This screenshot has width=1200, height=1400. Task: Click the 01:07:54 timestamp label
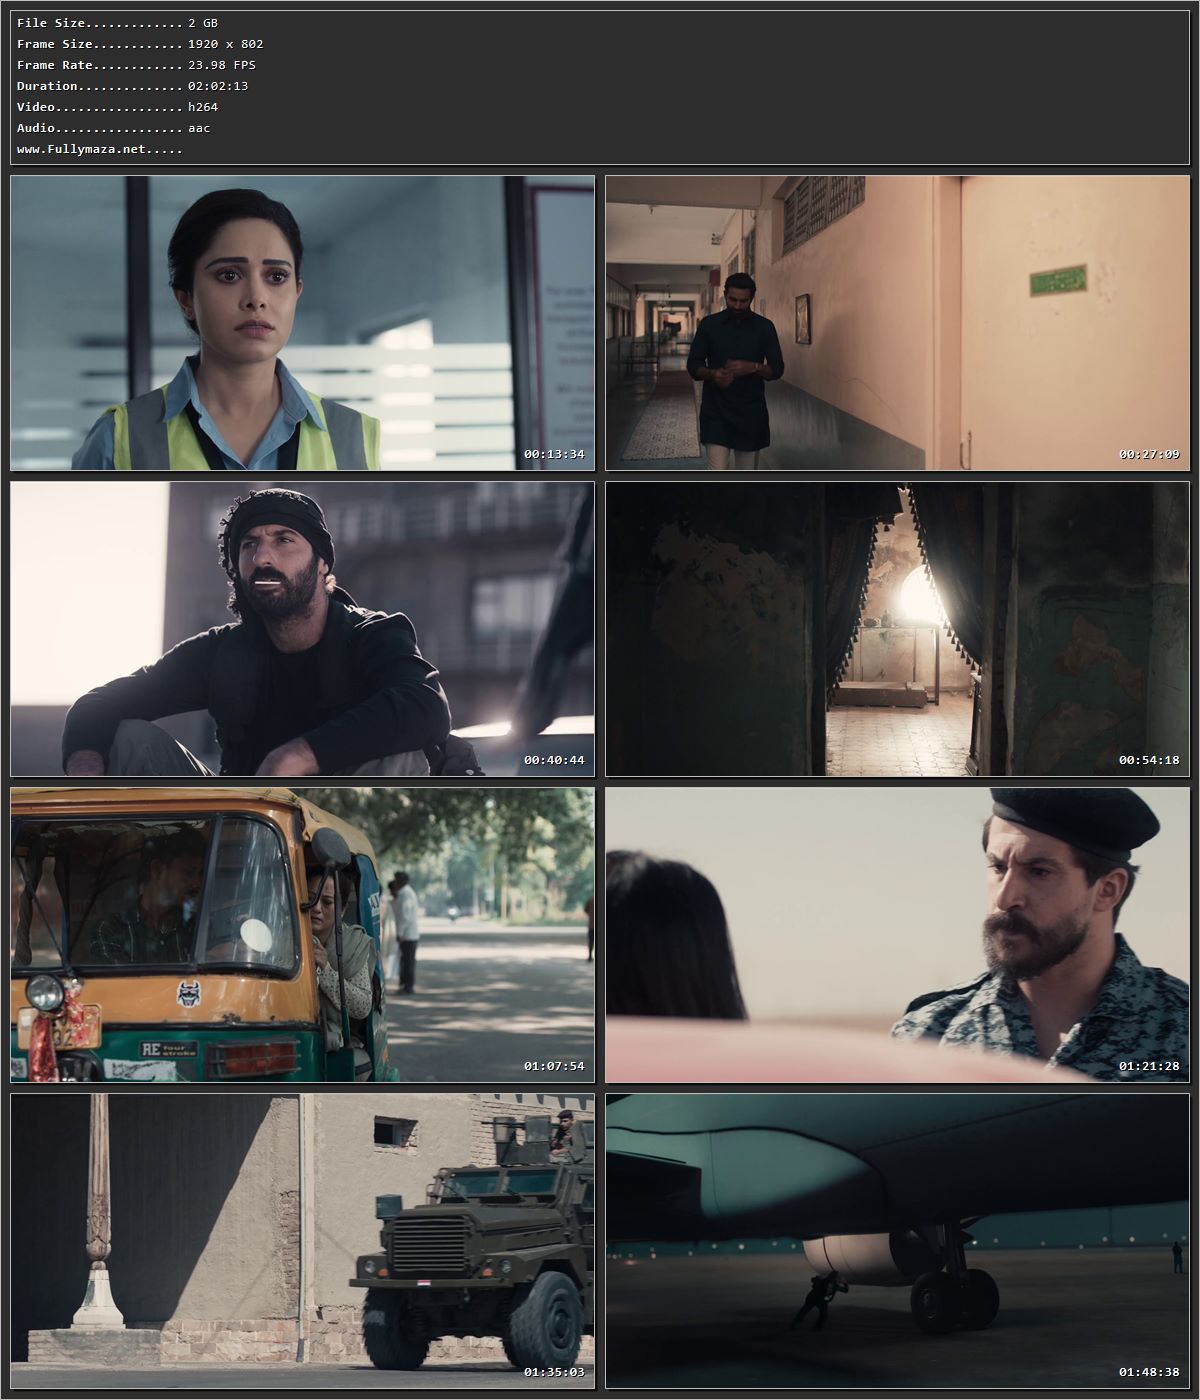[x=554, y=1066]
